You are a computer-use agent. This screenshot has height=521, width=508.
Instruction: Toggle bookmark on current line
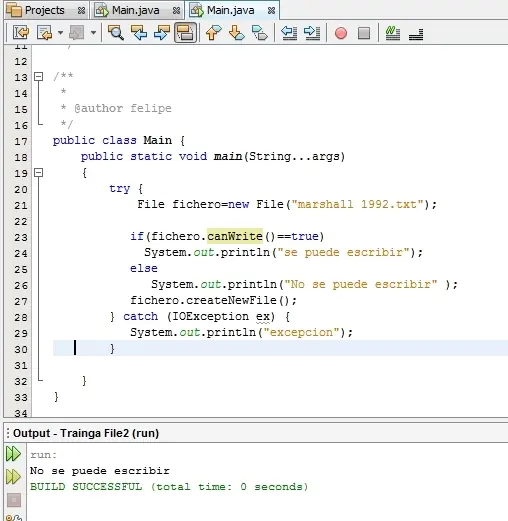point(260,33)
